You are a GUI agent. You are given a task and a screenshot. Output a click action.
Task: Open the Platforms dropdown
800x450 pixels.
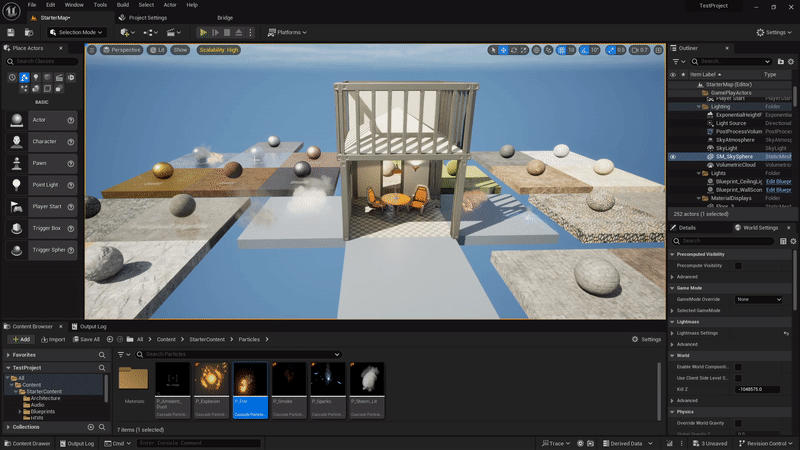[287, 32]
